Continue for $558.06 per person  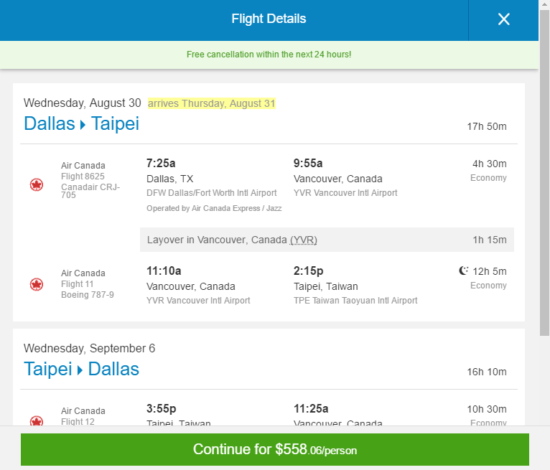tap(275, 449)
